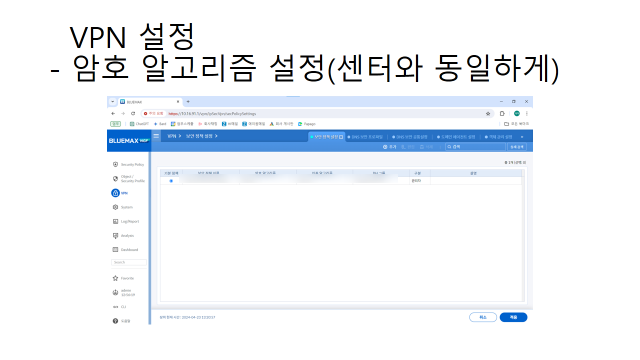640x360 pixels.
Task: Switch to the domain whitelist settings tab
Action: coord(456,137)
